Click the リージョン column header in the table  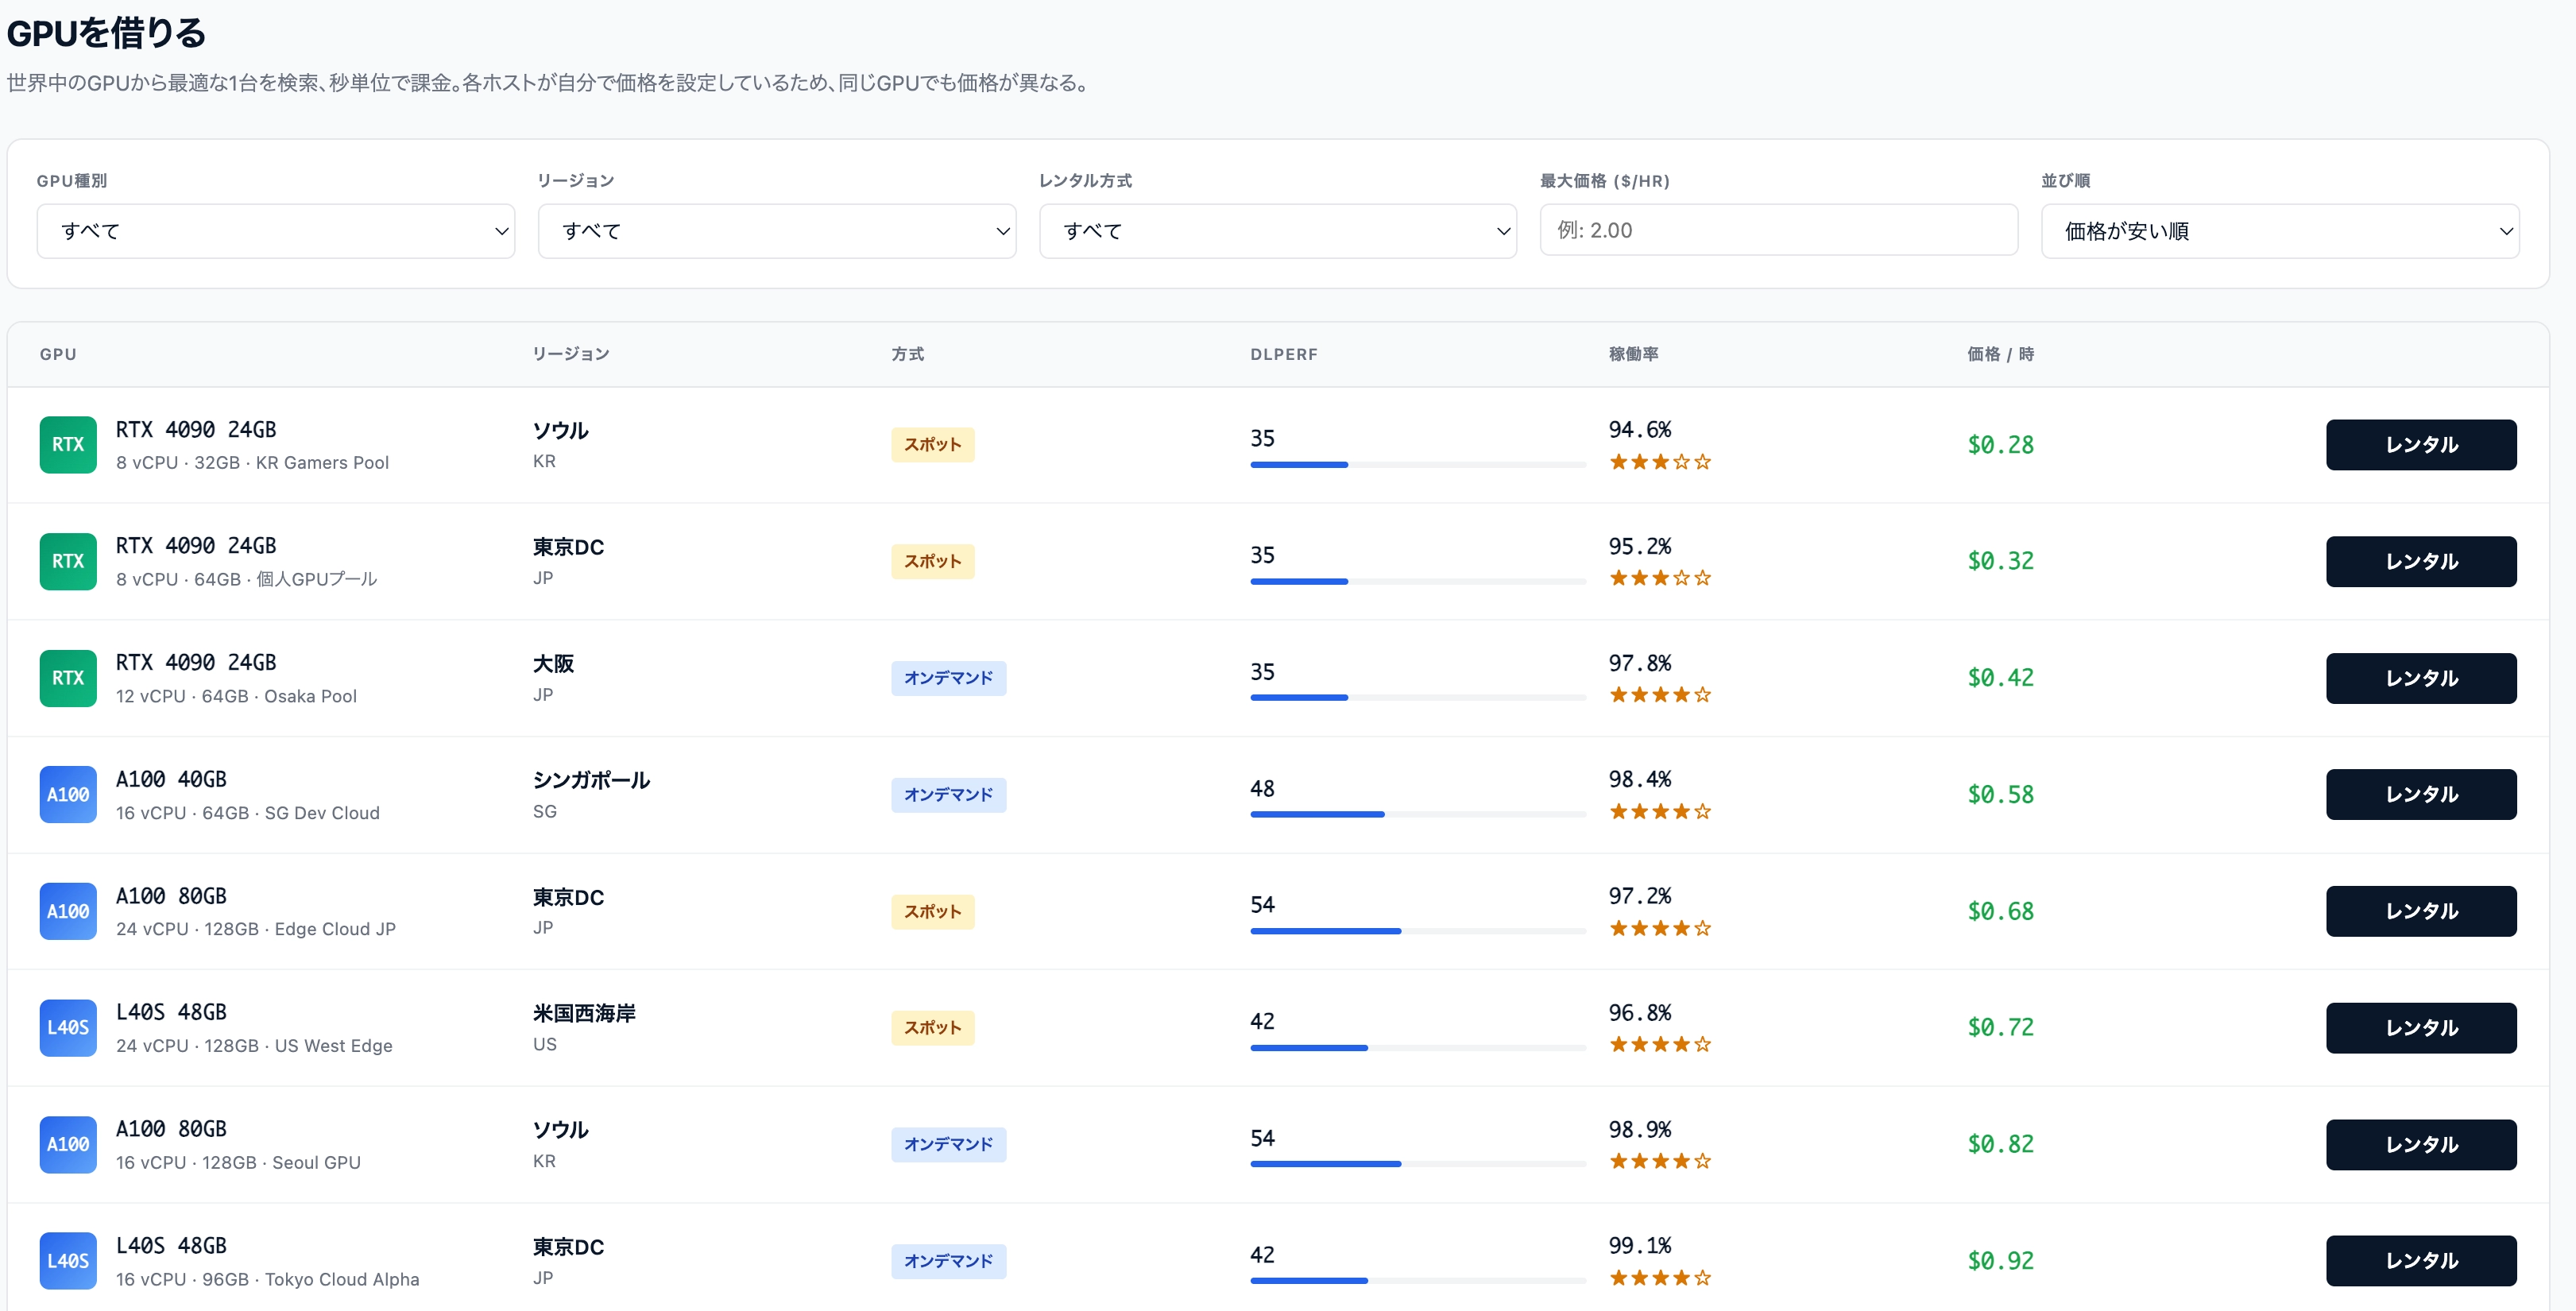pos(571,354)
